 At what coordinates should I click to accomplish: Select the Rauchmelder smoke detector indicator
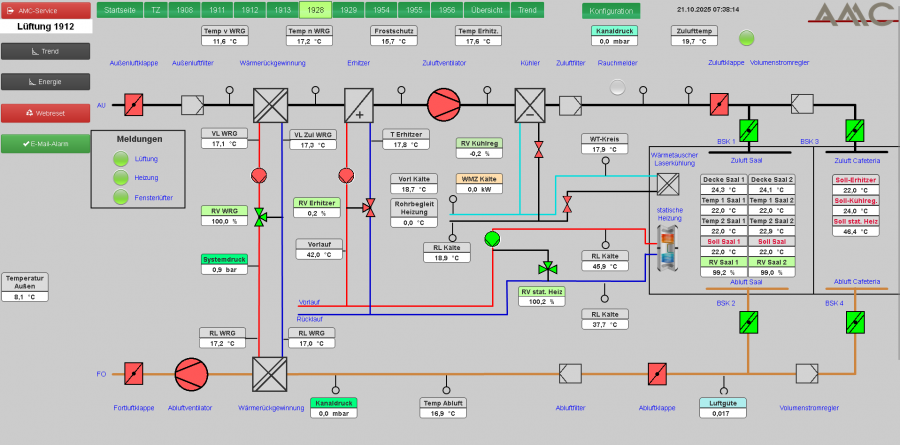(617, 87)
